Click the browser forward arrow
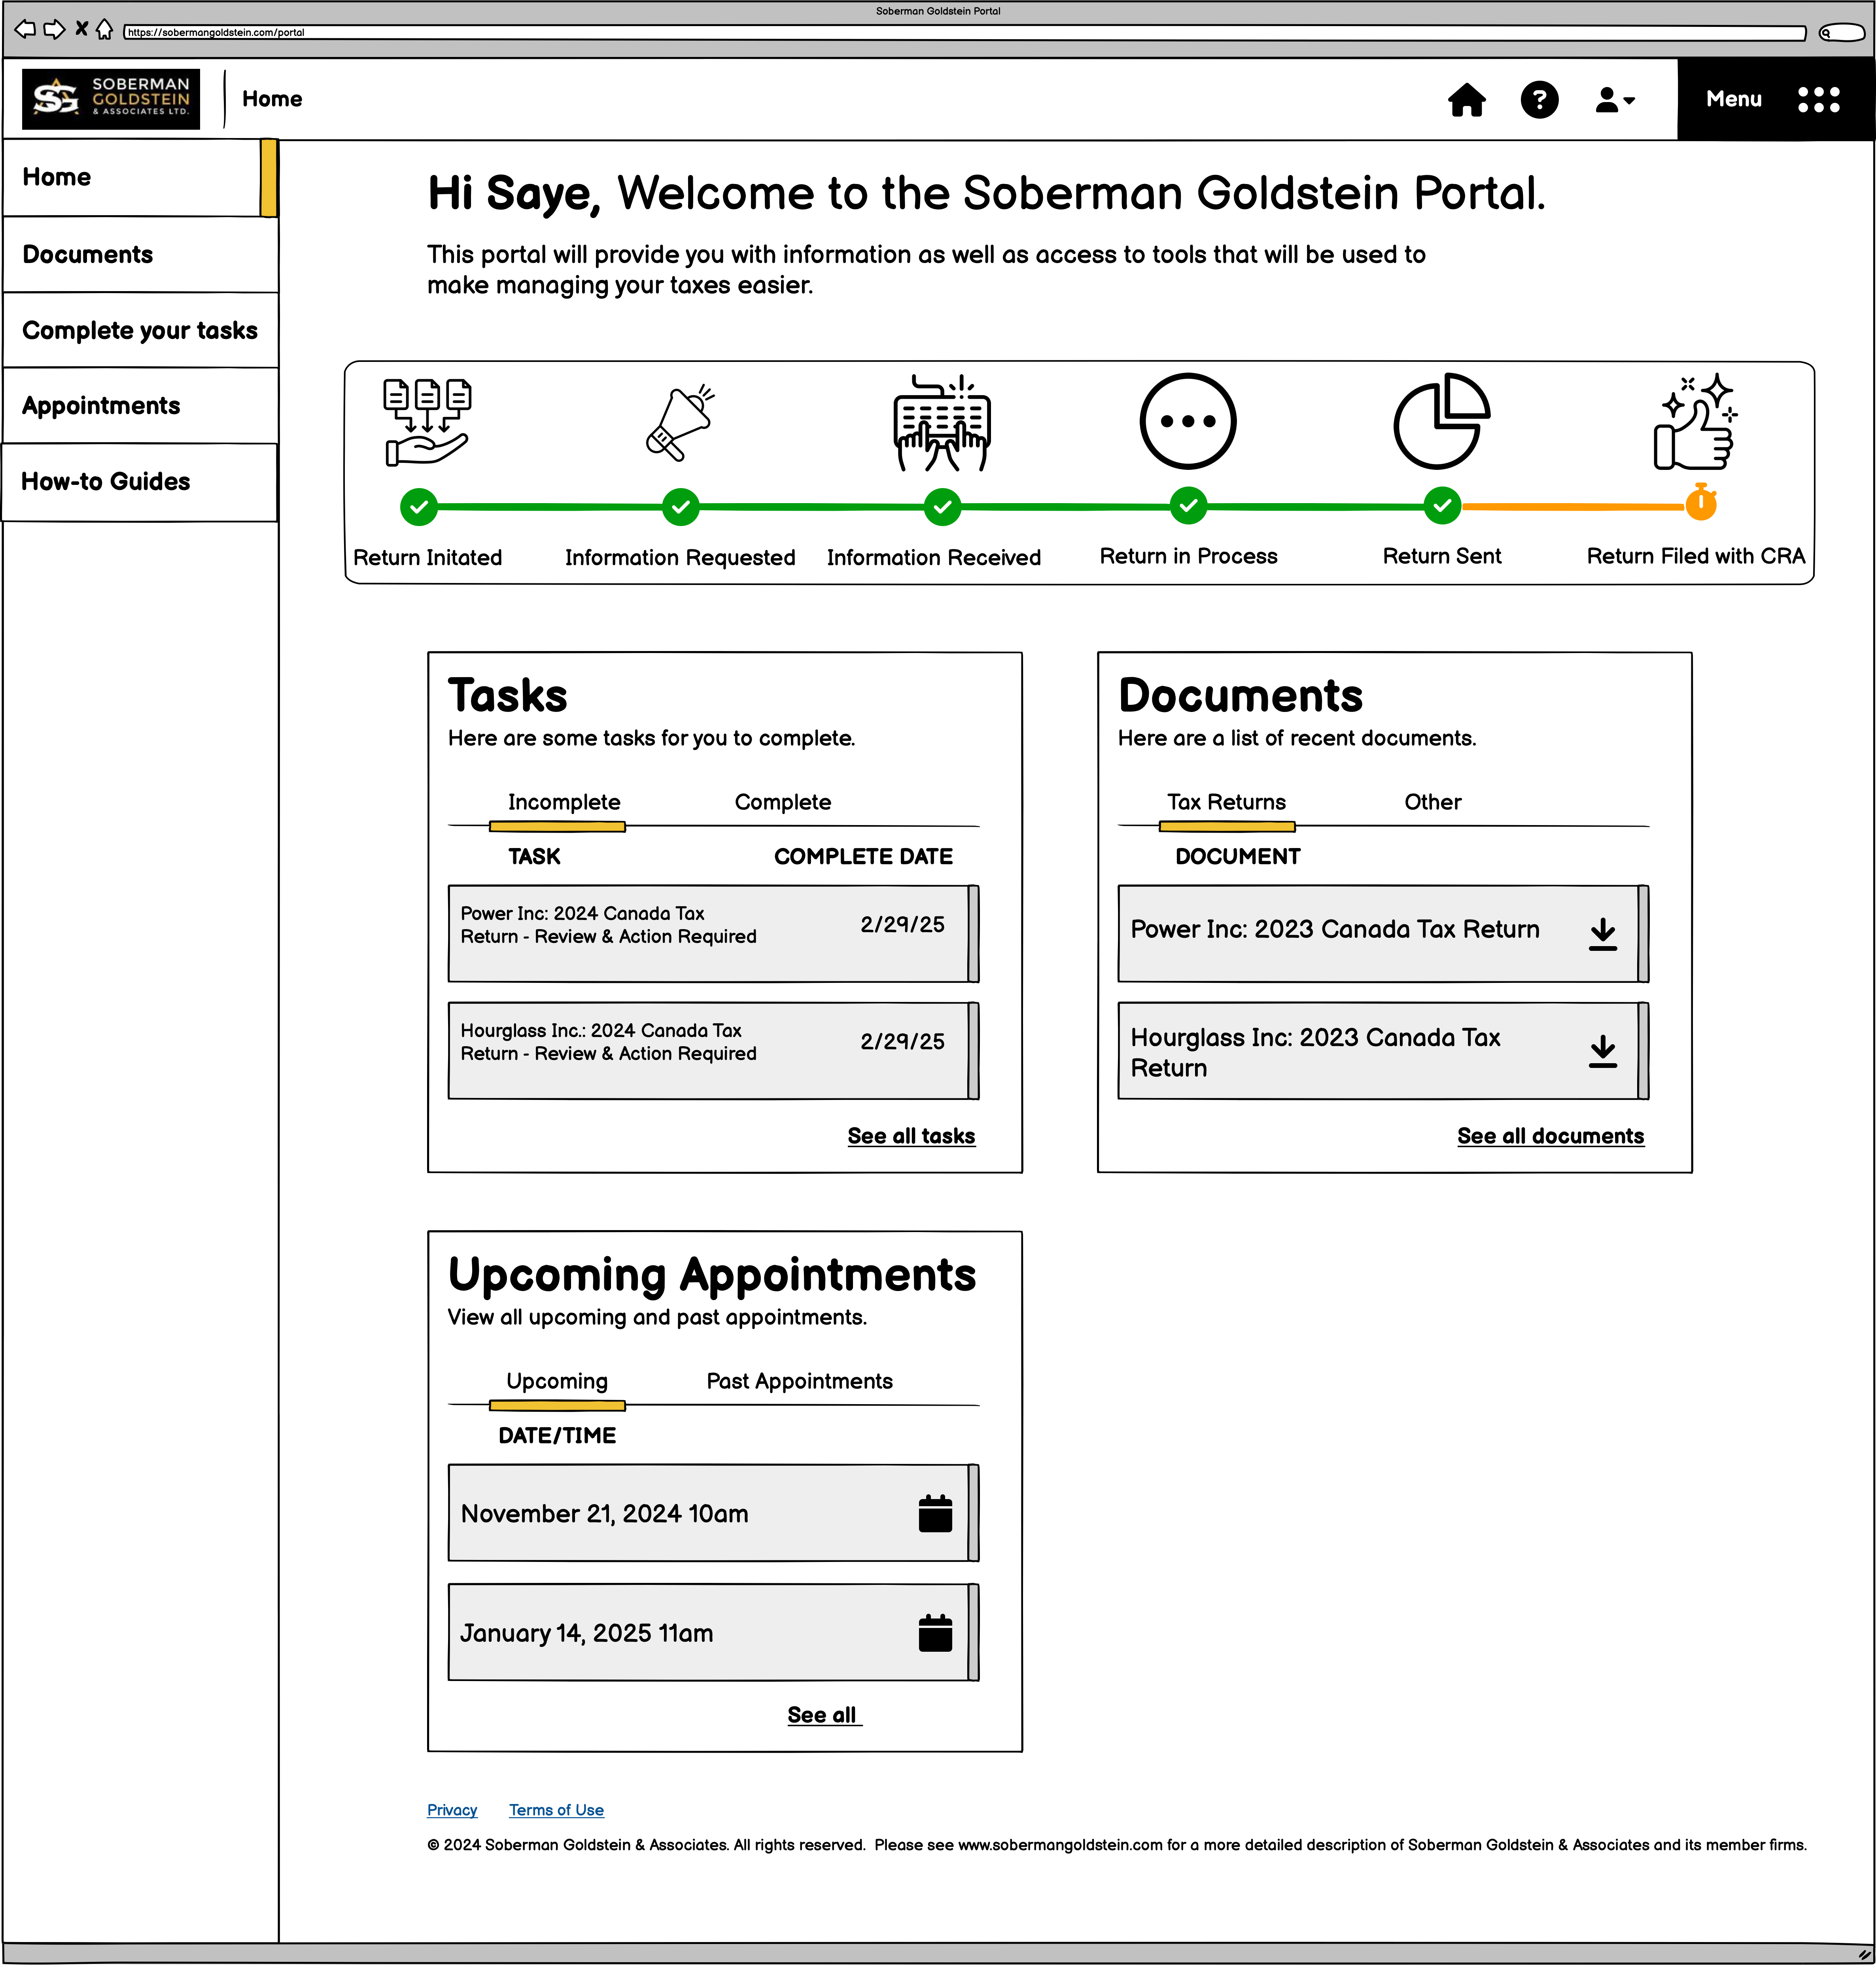Screen dimensions: 1876x1965 54,30
